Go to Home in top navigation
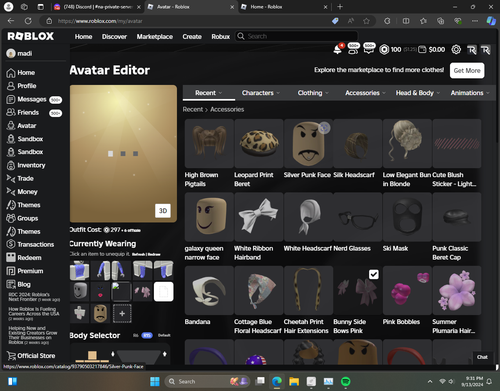500x391 pixels. click(83, 36)
